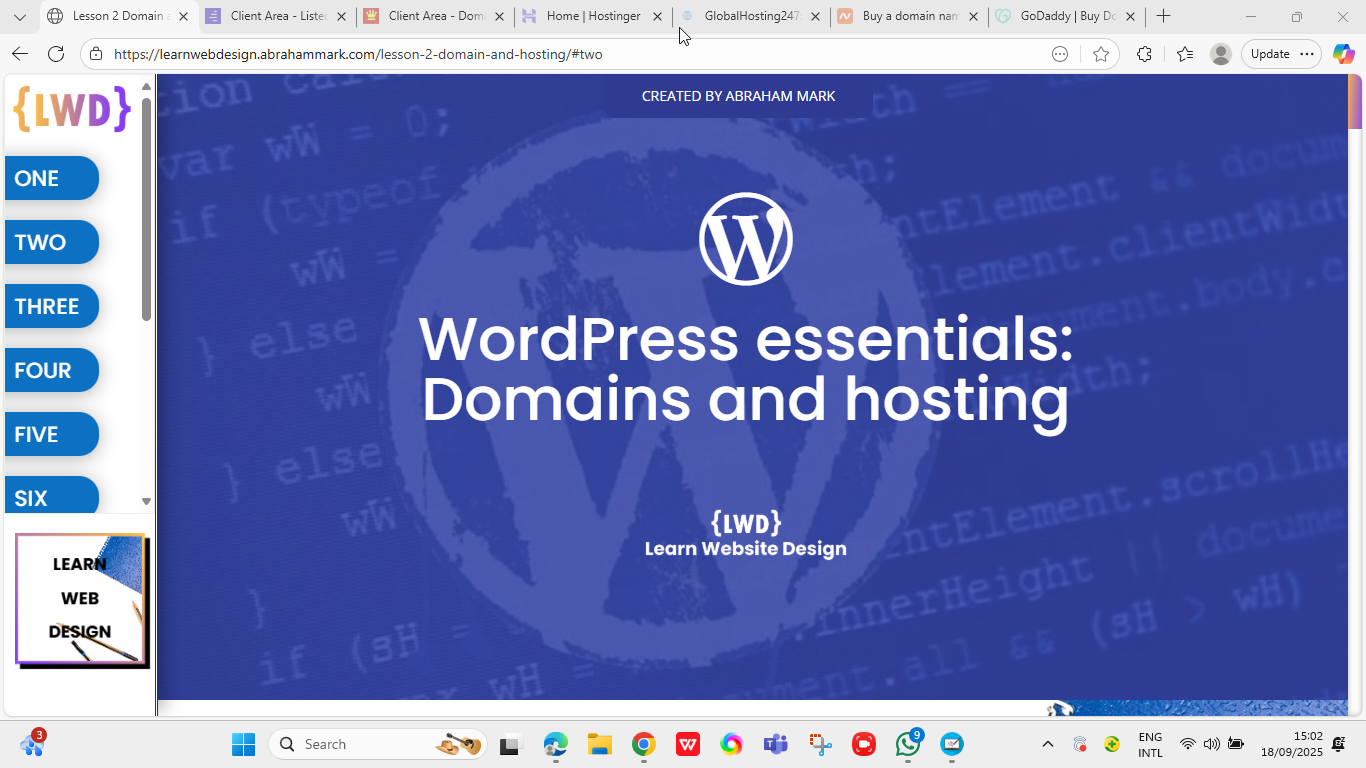Screen dimensions: 1366x768
Task: Click the Learn Web Design thumbnail image
Action: click(x=81, y=600)
